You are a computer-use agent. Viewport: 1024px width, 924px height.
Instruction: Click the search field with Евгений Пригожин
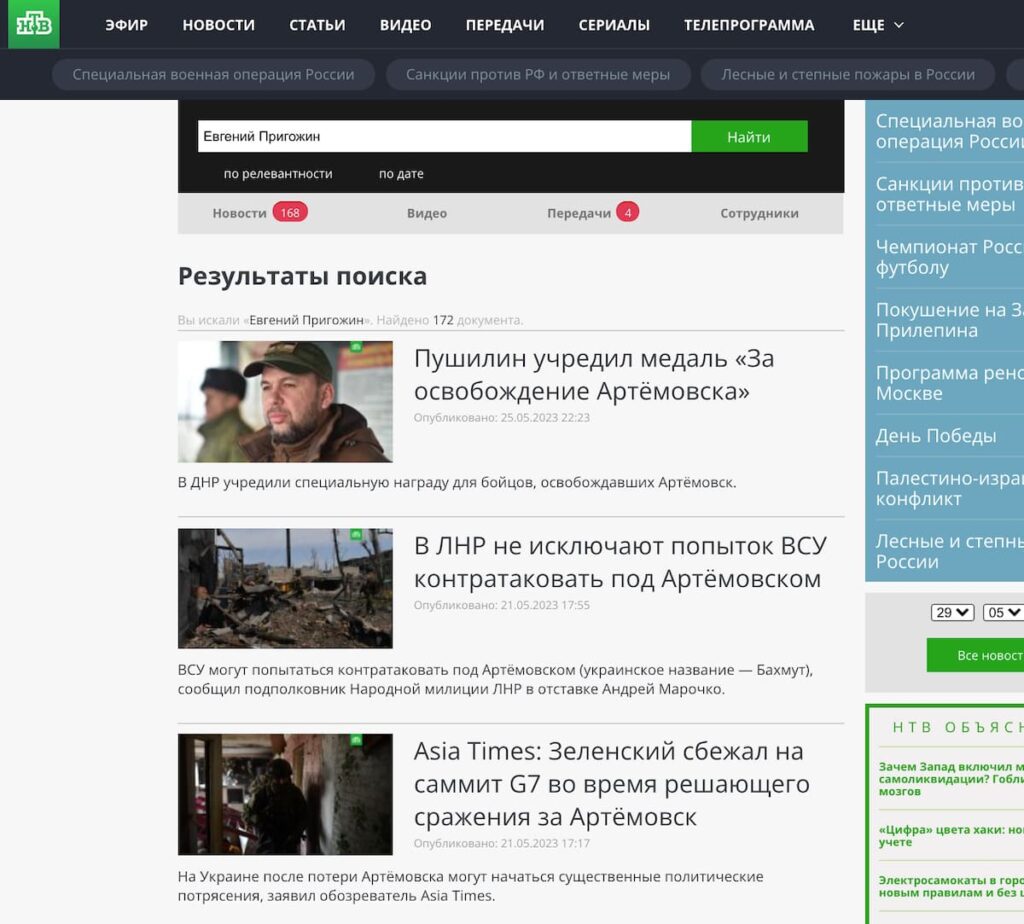coord(443,136)
